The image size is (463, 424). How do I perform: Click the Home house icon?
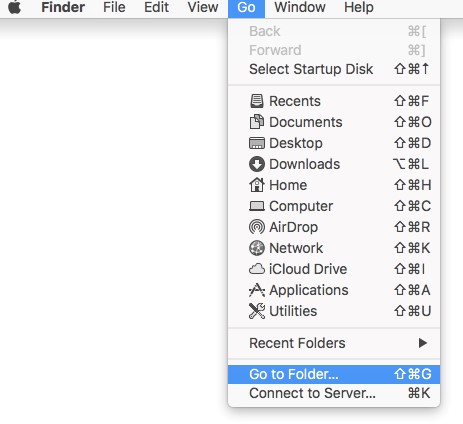[257, 185]
